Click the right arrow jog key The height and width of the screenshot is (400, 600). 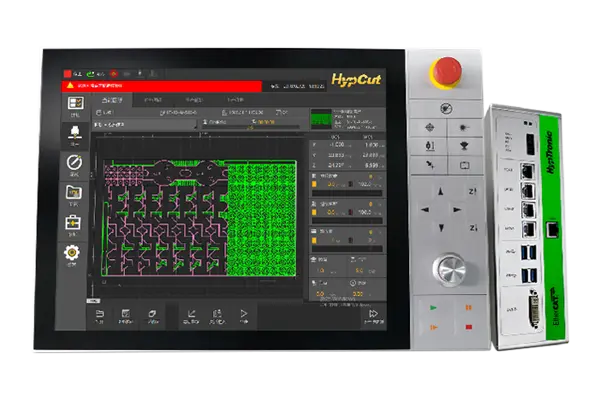pyautogui.click(x=457, y=210)
